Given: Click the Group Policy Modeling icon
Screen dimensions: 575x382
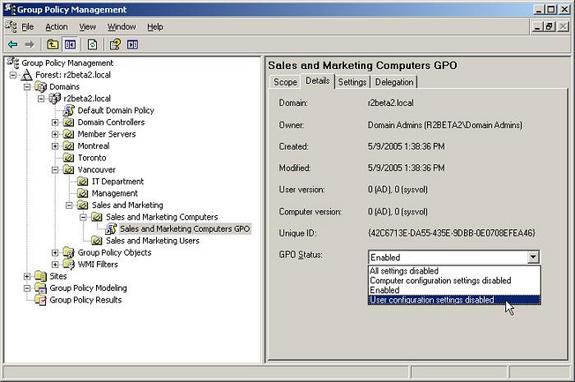Looking at the screenshot, I should pos(41,288).
